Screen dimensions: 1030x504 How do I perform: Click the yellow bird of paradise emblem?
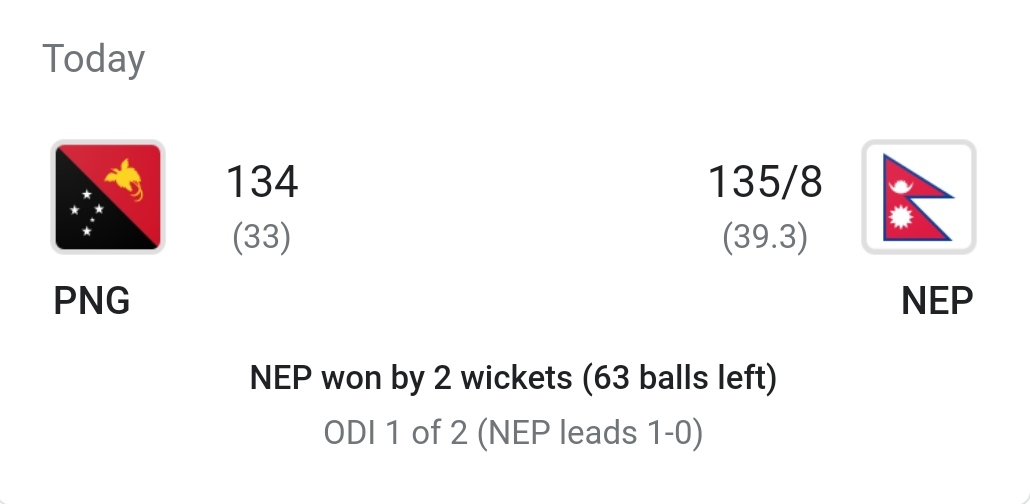coord(125,179)
